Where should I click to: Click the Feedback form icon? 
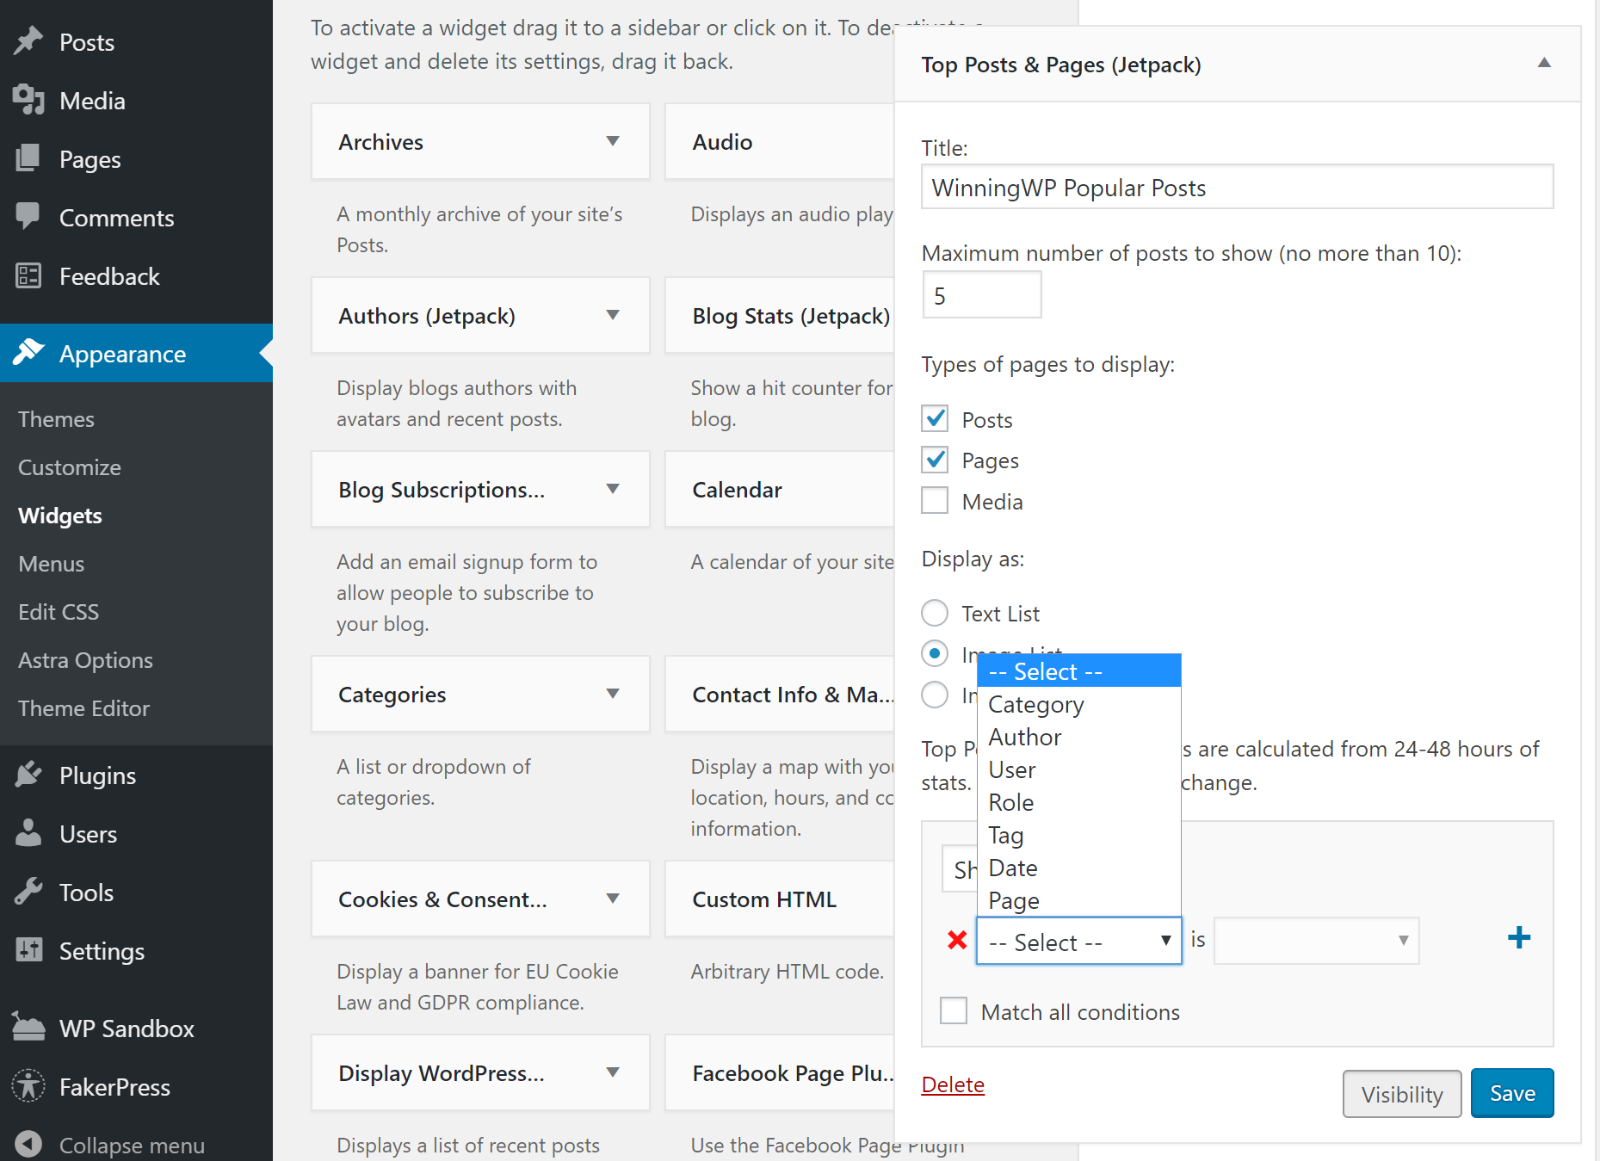[29, 275]
